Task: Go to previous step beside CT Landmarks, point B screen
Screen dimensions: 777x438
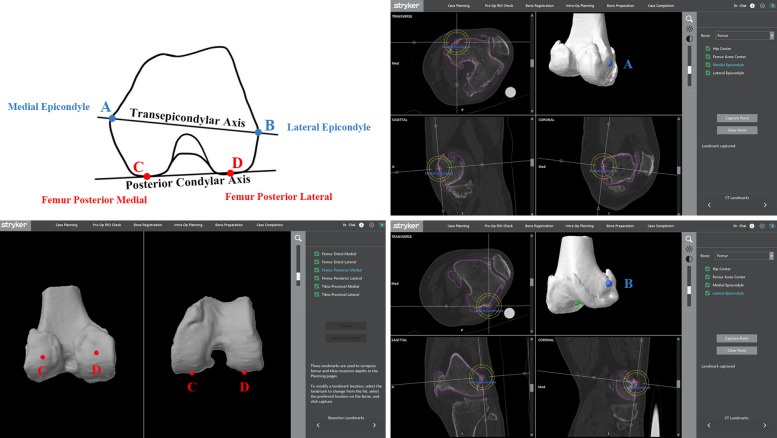Action: (x=709, y=425)
